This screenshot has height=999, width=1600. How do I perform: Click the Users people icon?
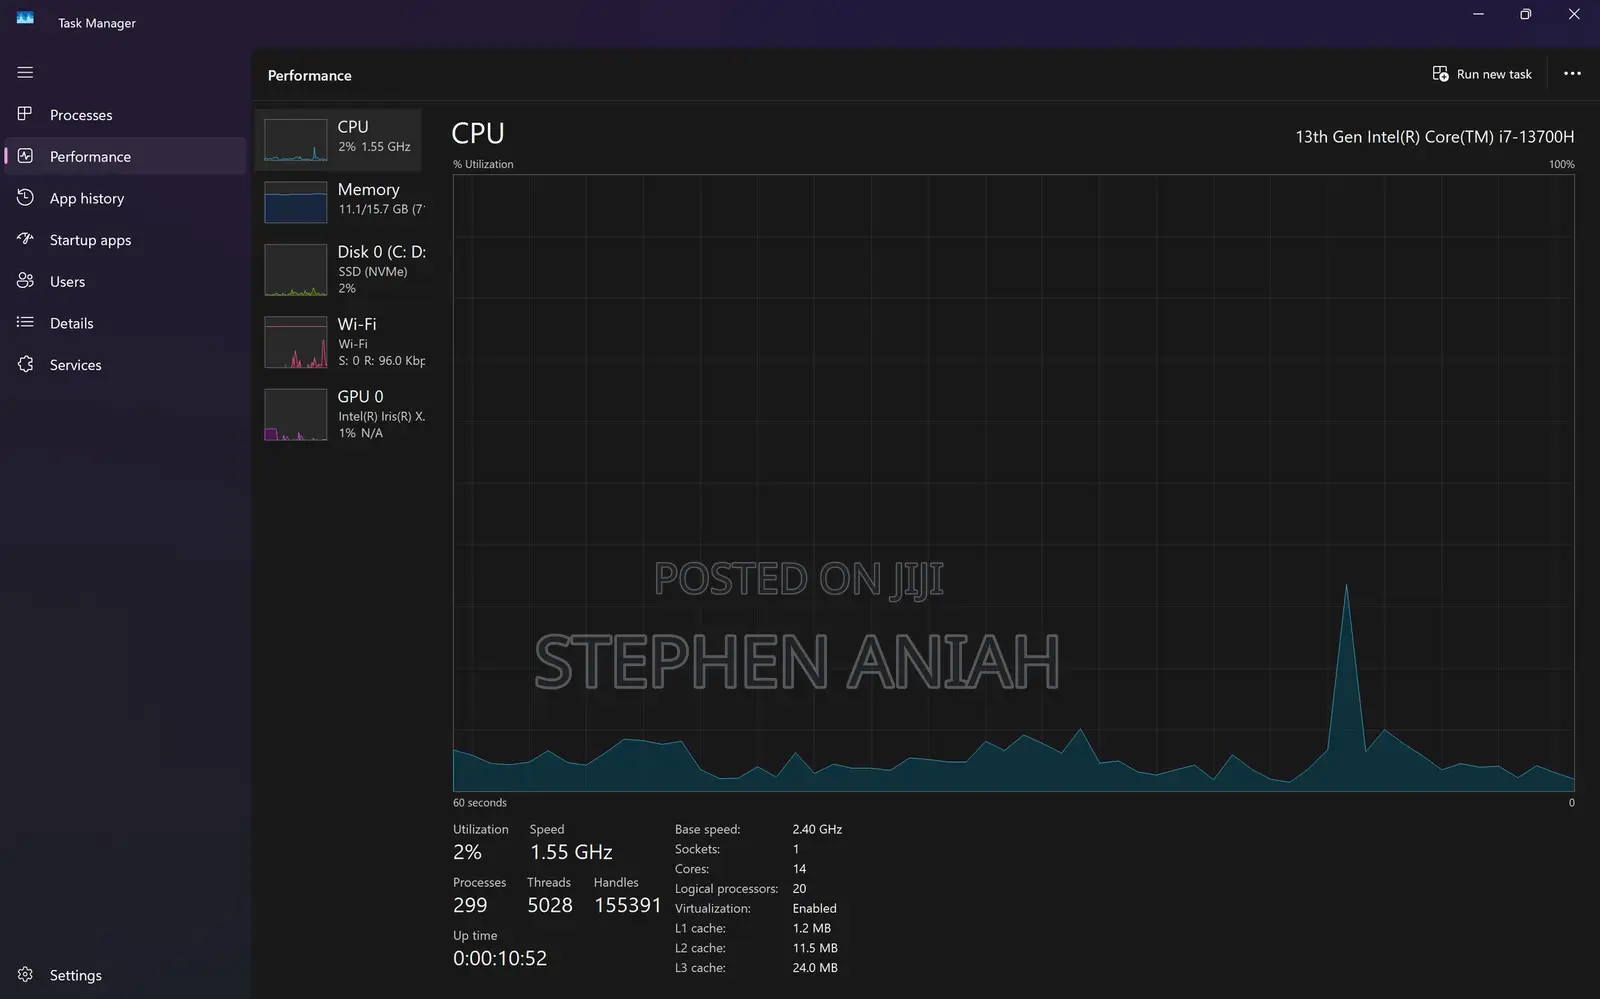pyautogui.click(x=25, y=281)
